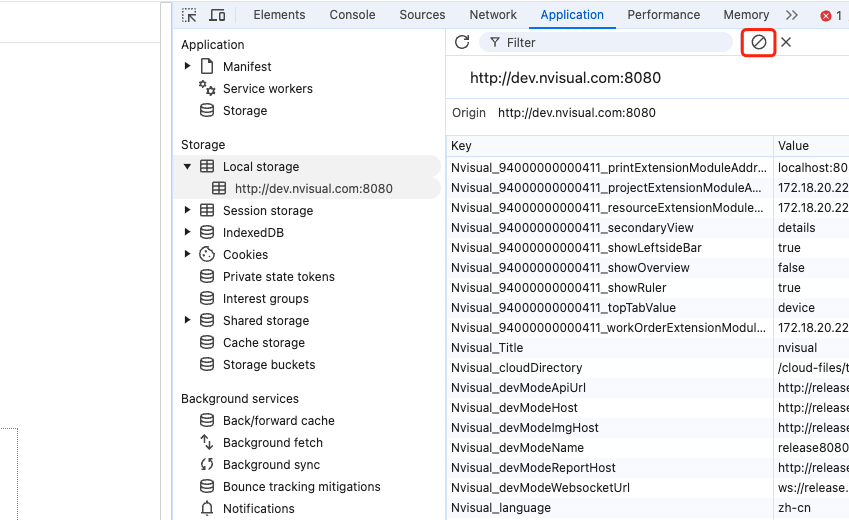849x520 pixels.
Task: Click the inspect element picker icon
Action: point(189,15)
